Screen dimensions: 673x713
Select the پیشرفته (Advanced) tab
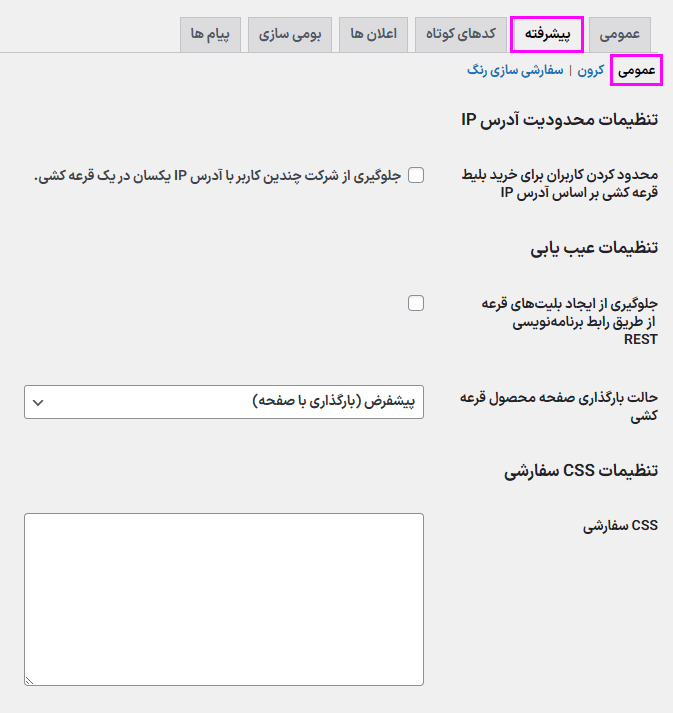click(x=547, y=34)
